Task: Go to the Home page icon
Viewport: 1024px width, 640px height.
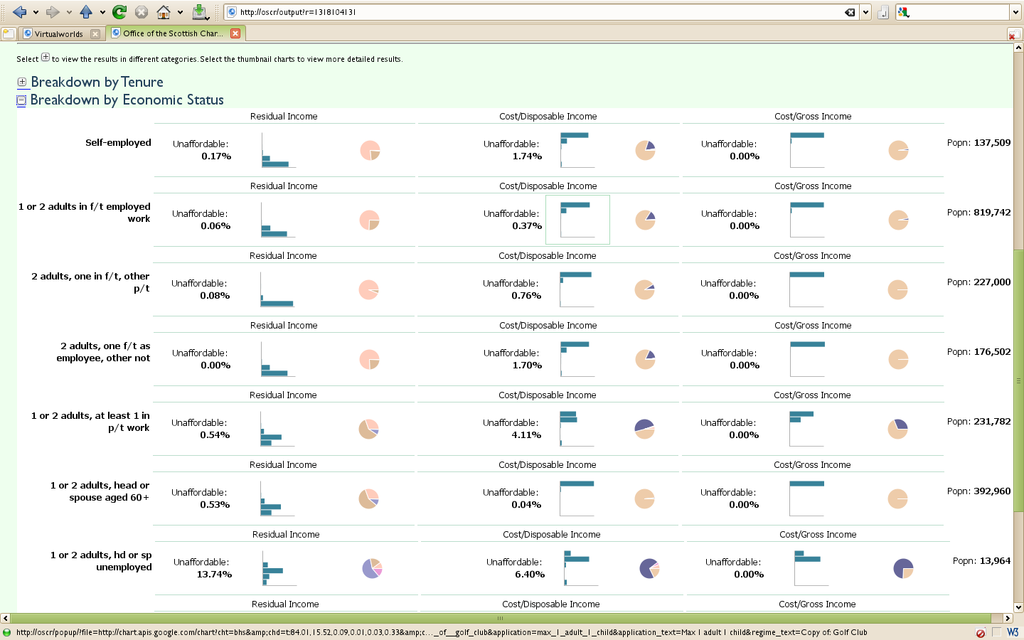Action: pyautogui.click(x=163, y=12)
